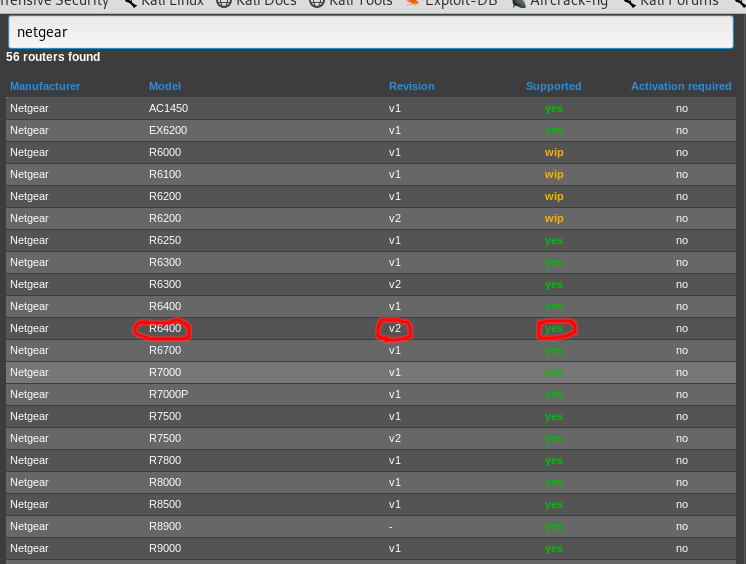746x564 pixels.
Task: Select the EX6200 model cell
Action: coord(168,130)
